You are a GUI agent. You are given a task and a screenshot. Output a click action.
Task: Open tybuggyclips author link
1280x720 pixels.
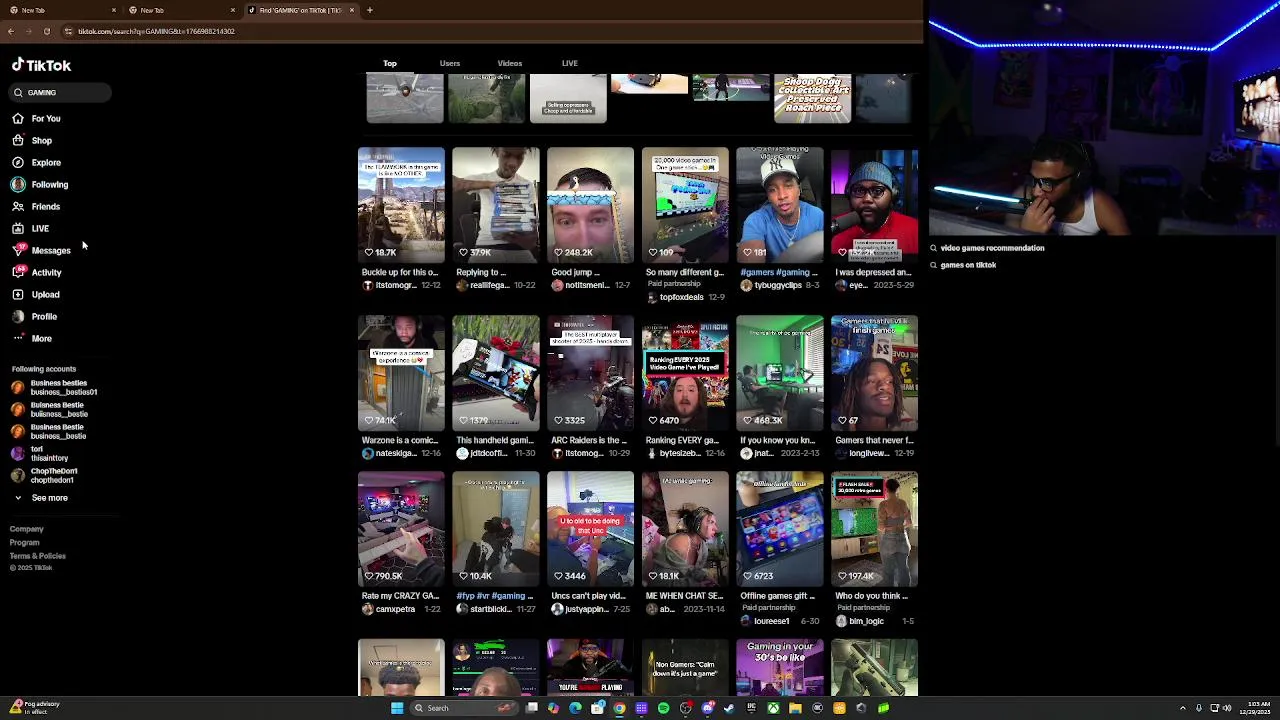pos(778,285)
